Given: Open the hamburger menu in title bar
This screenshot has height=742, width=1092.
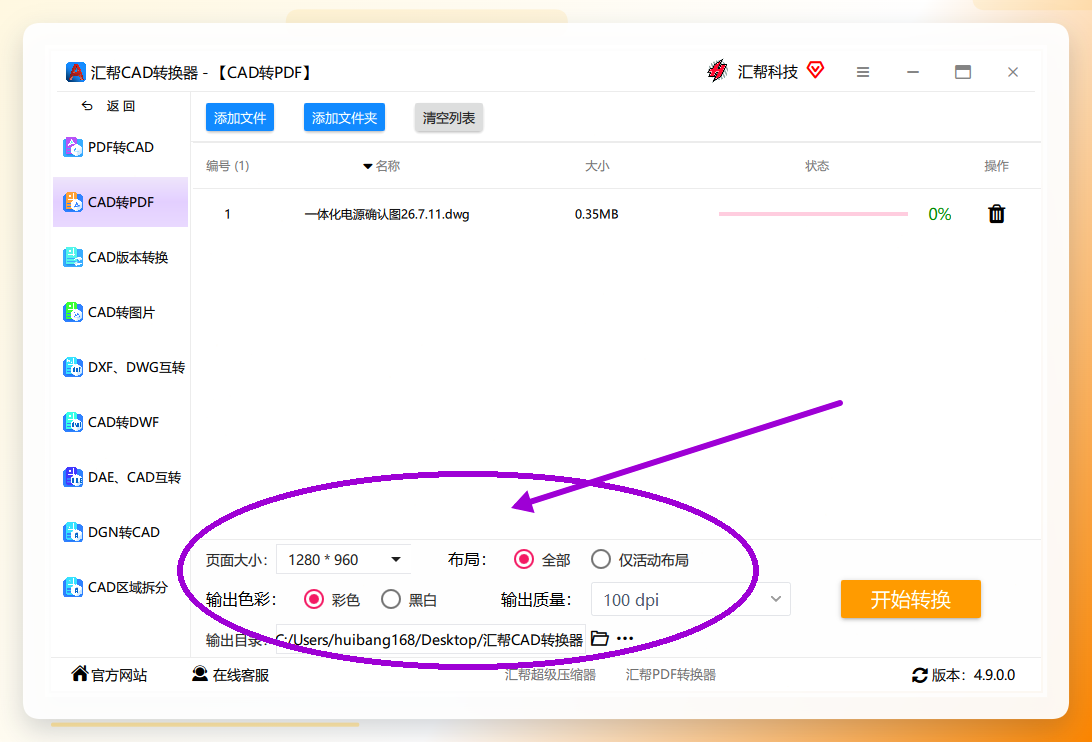Looking at the screenshot, I should (x=863, y=72).
